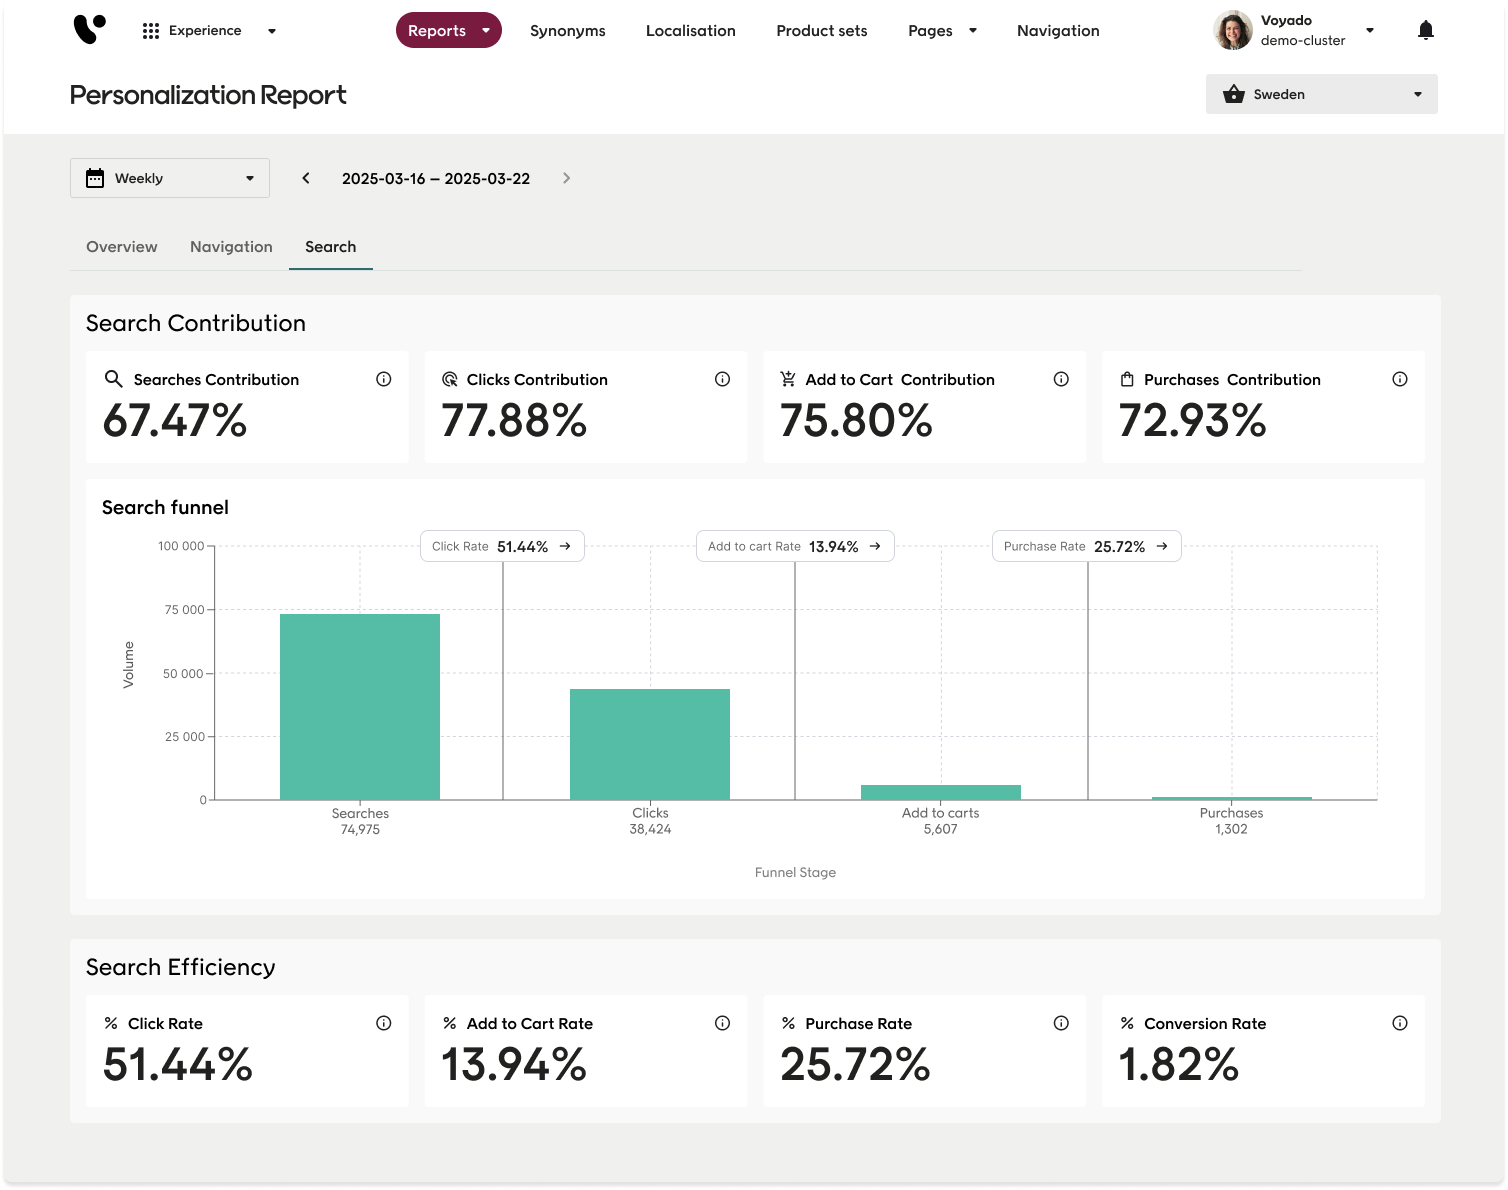Advance to next week with right arrow
1508x1190 pixels.
click(x=566, y=178)
